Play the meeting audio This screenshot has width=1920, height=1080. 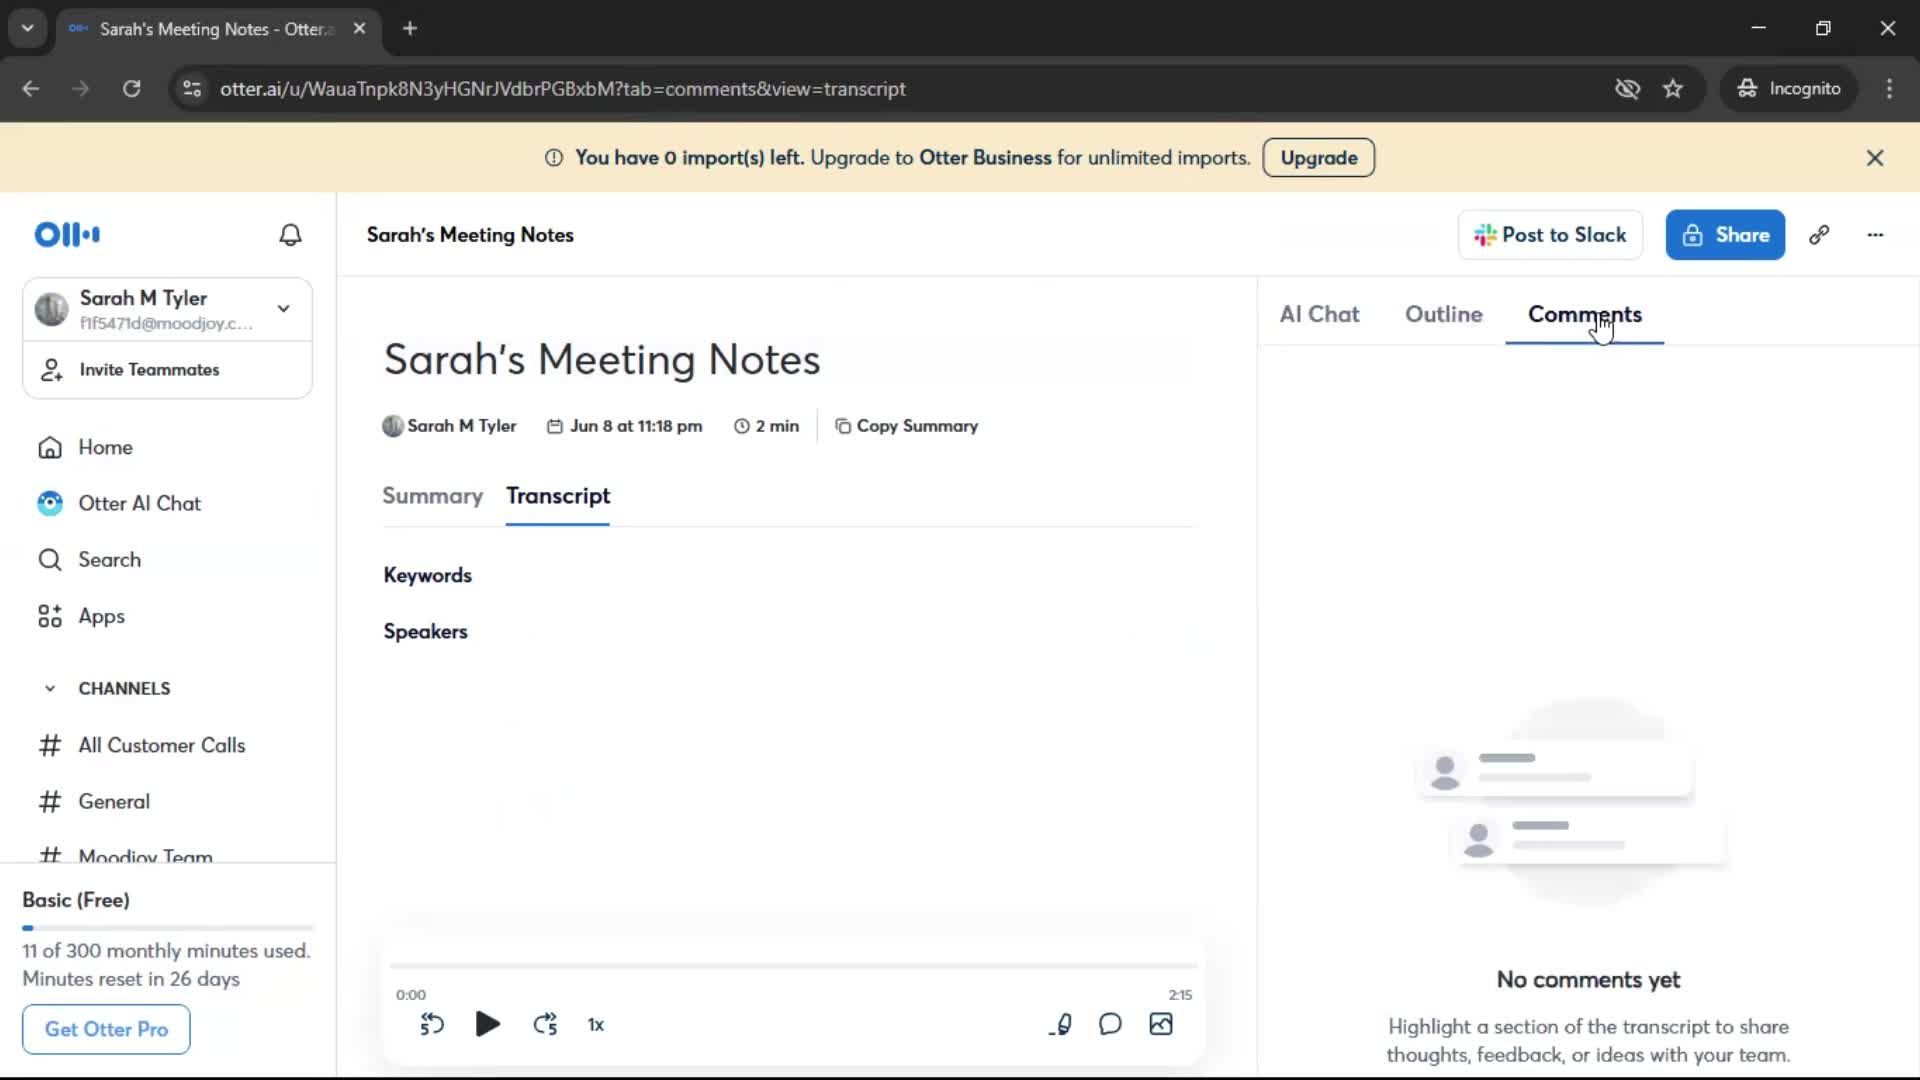tap(487, 1024)
